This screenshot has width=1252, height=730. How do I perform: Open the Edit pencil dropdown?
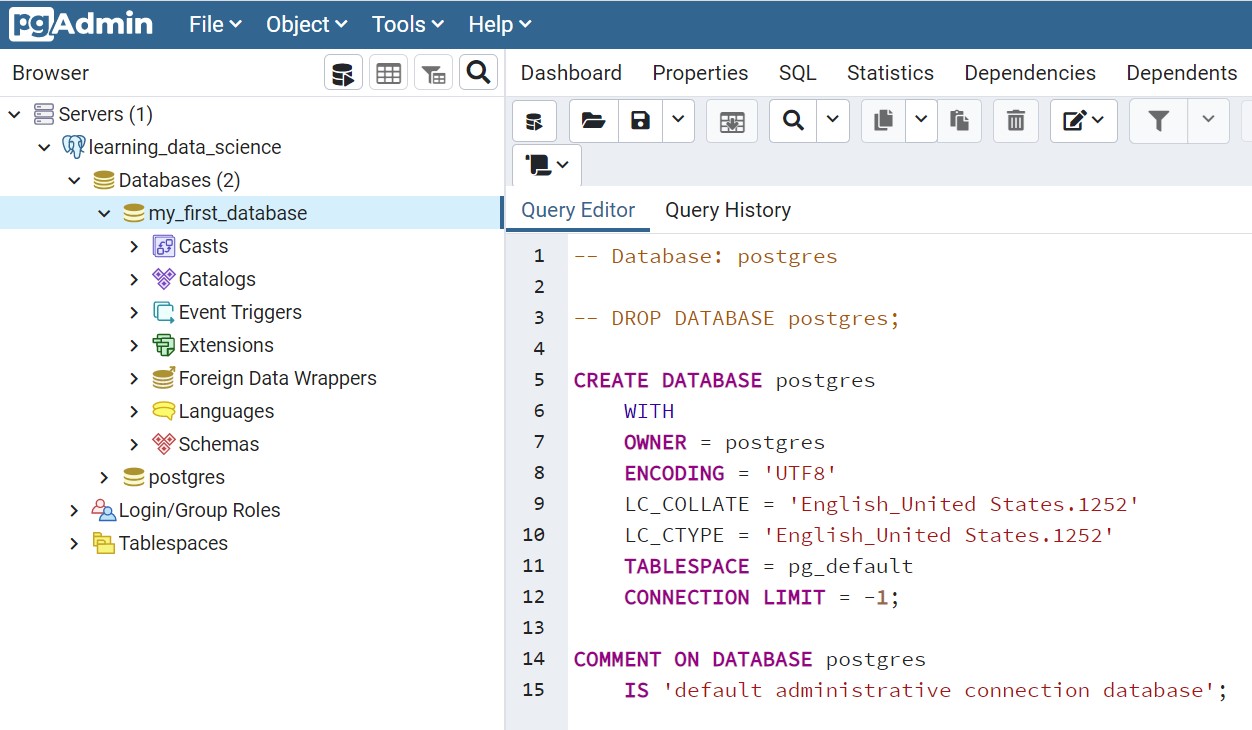pos(1083,121)
